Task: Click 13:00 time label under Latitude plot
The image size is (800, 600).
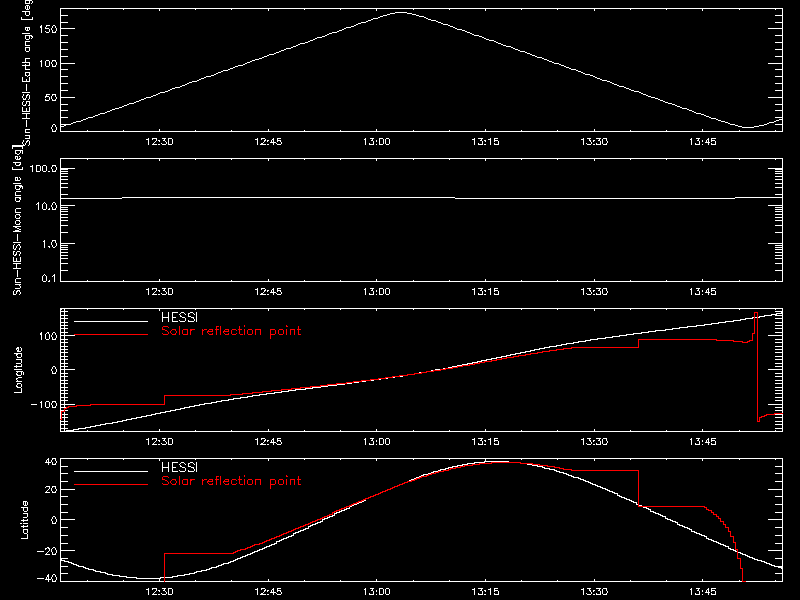Action: [x=377, y=592]
